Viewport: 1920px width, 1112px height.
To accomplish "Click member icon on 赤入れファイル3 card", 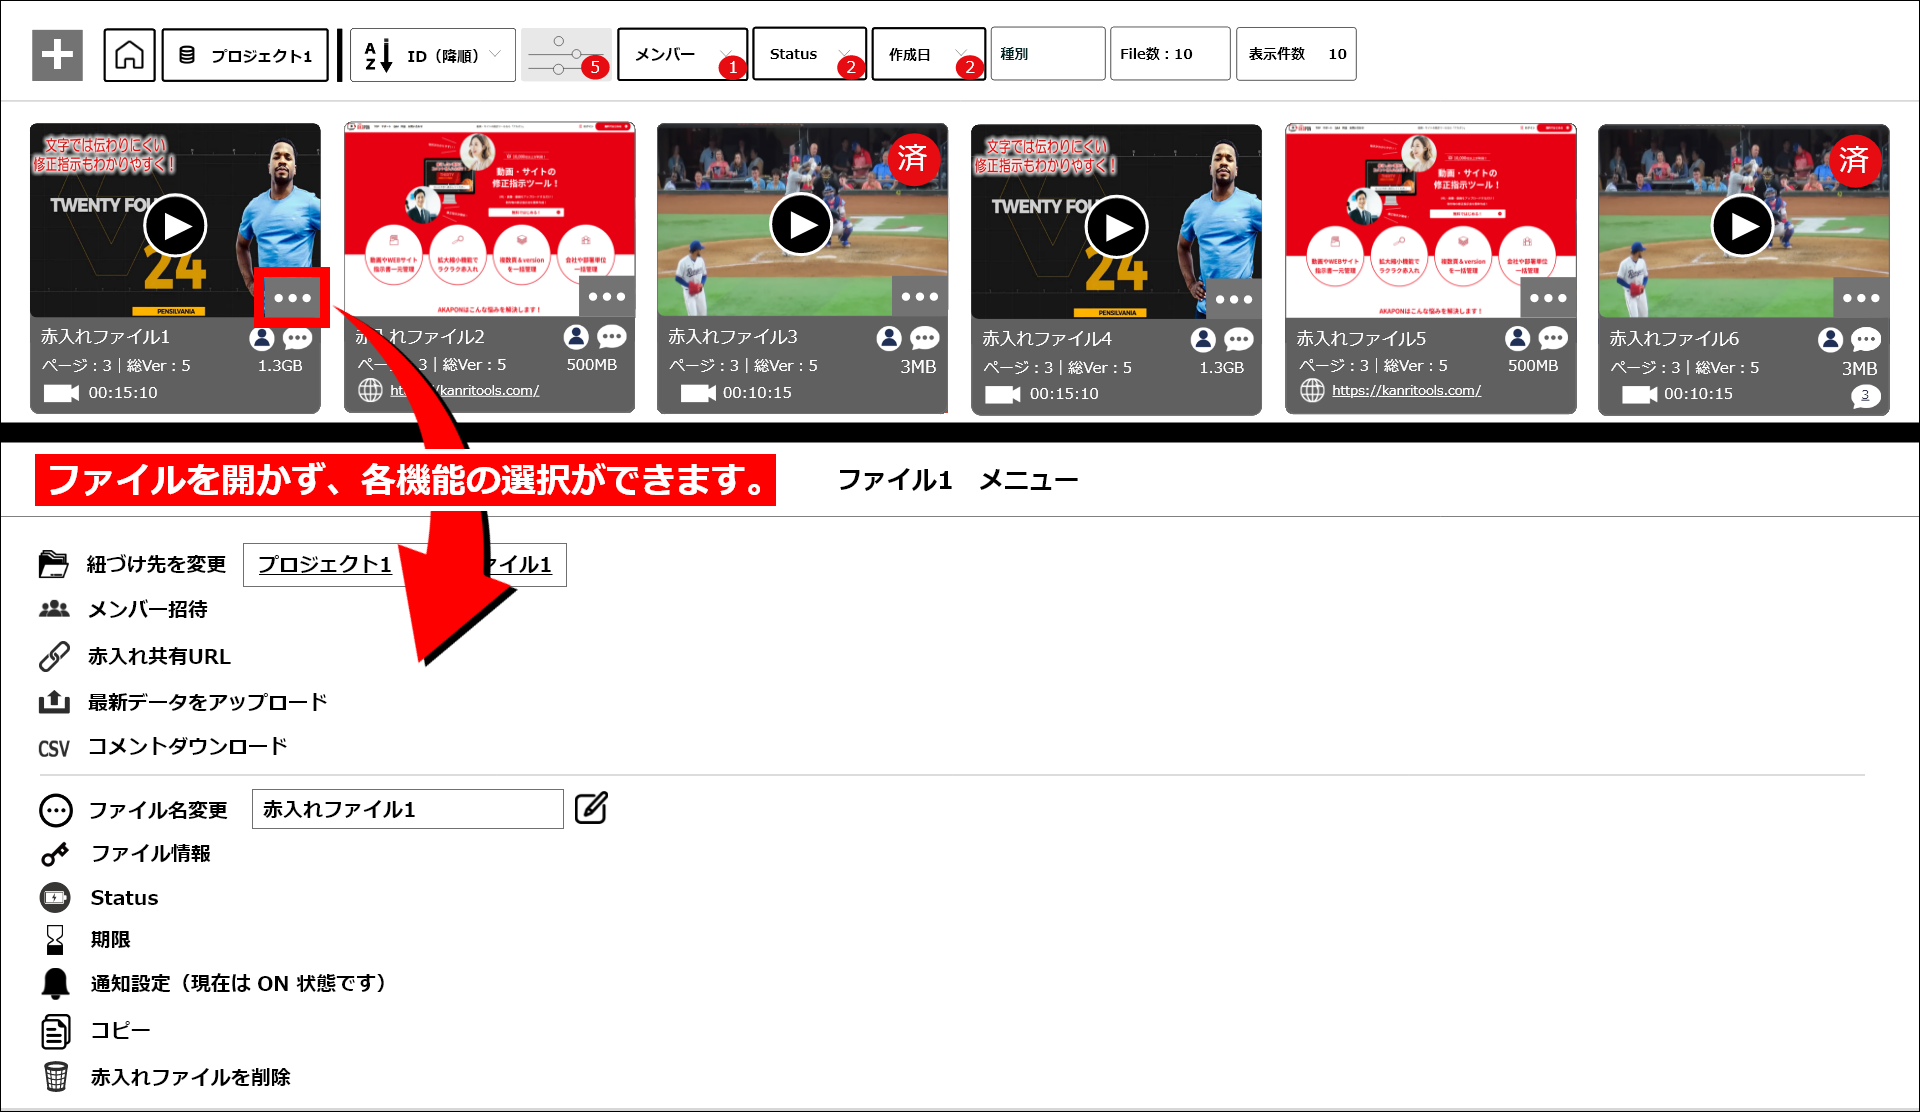I will pyautogui.click(x=889, y=338).
